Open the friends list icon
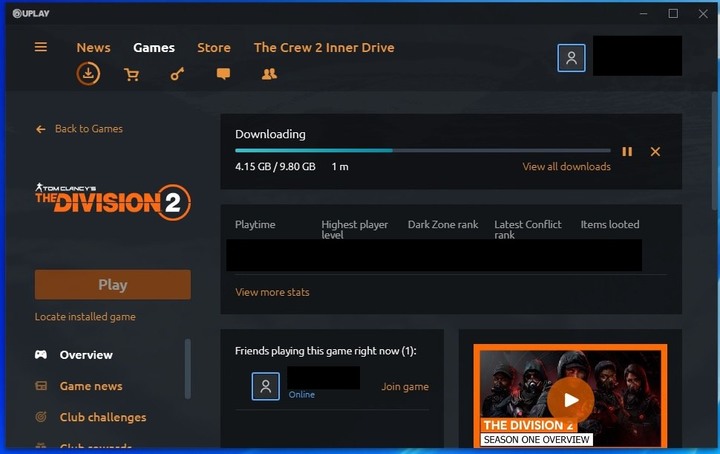The image size is (720, 454). tap(269, 74)
